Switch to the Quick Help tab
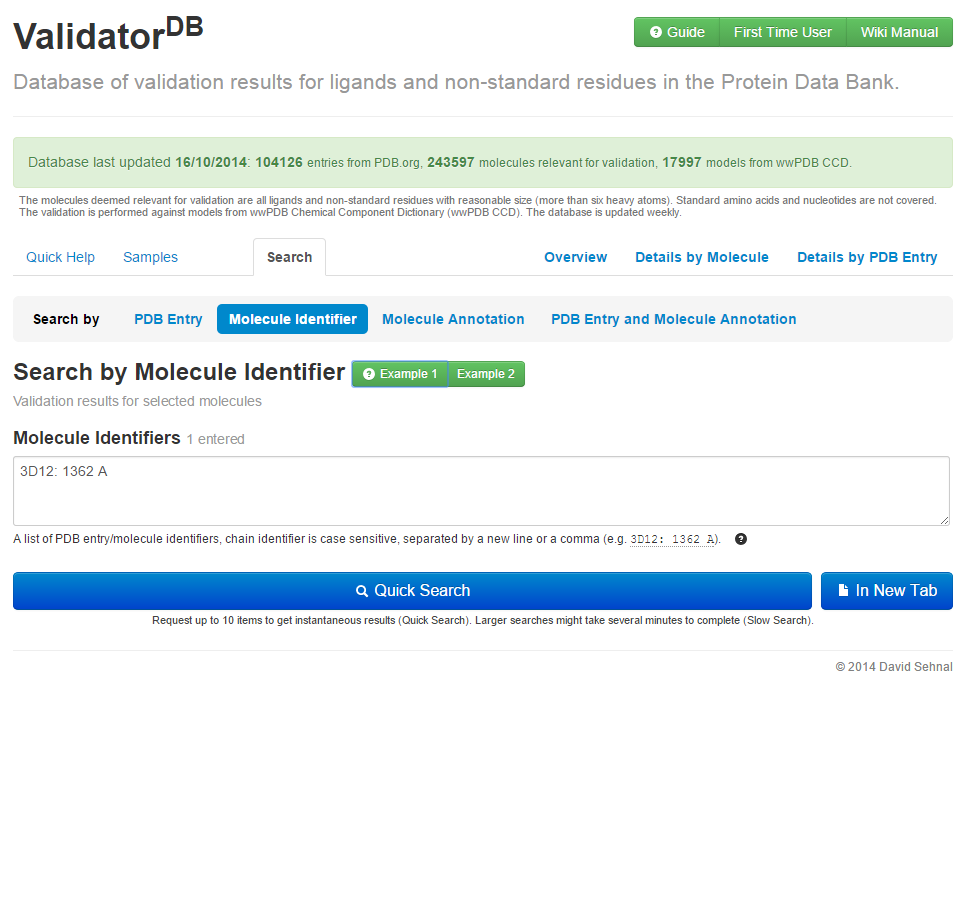Viewport: 959px width, 900px height. pos(61,257)
